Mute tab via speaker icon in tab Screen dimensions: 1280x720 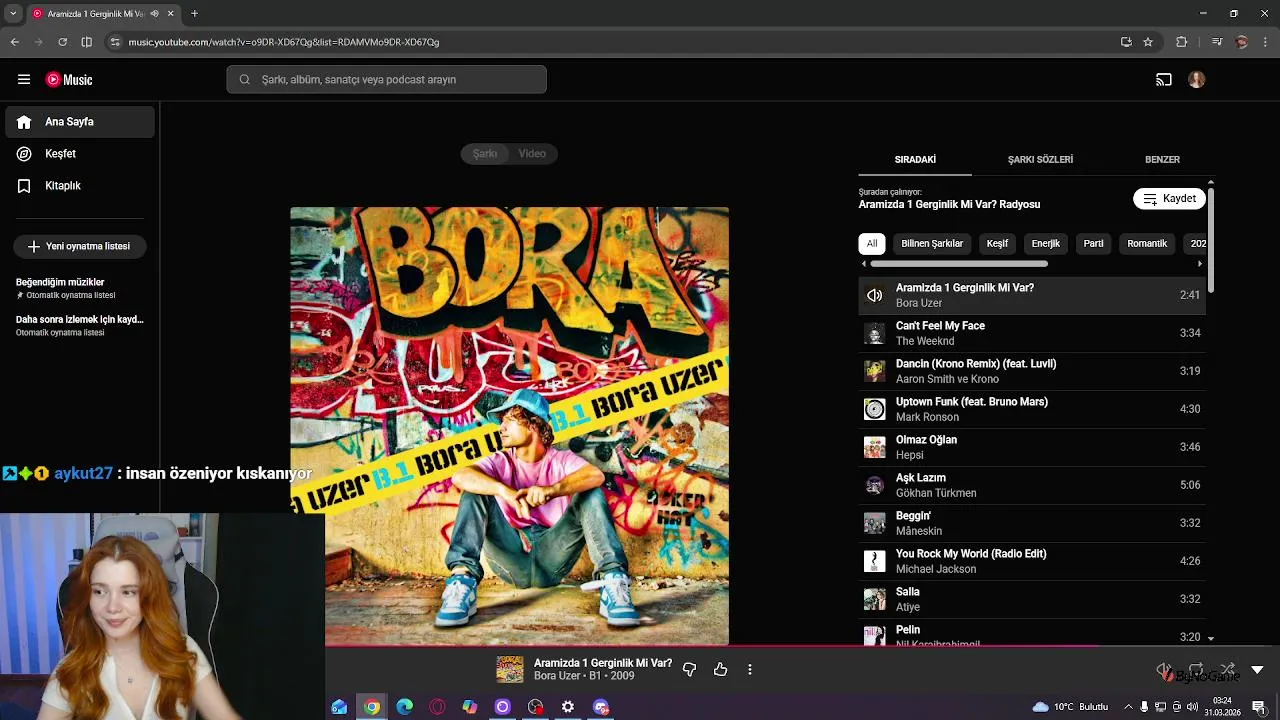pos(154,14)
